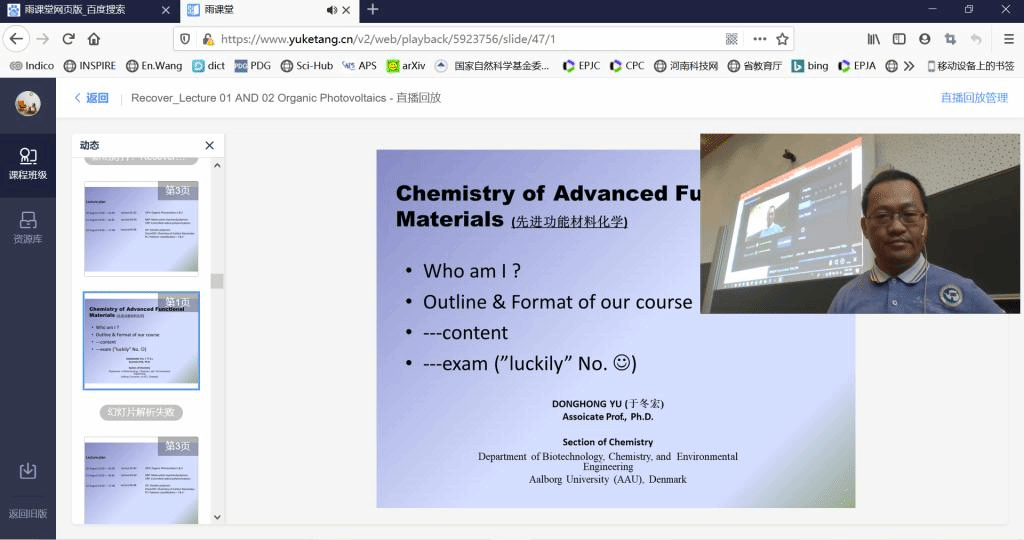The height and width of the screenshot is (540, 1024).
Task: Switch back with 返回旧版
Action: [28, 514]
